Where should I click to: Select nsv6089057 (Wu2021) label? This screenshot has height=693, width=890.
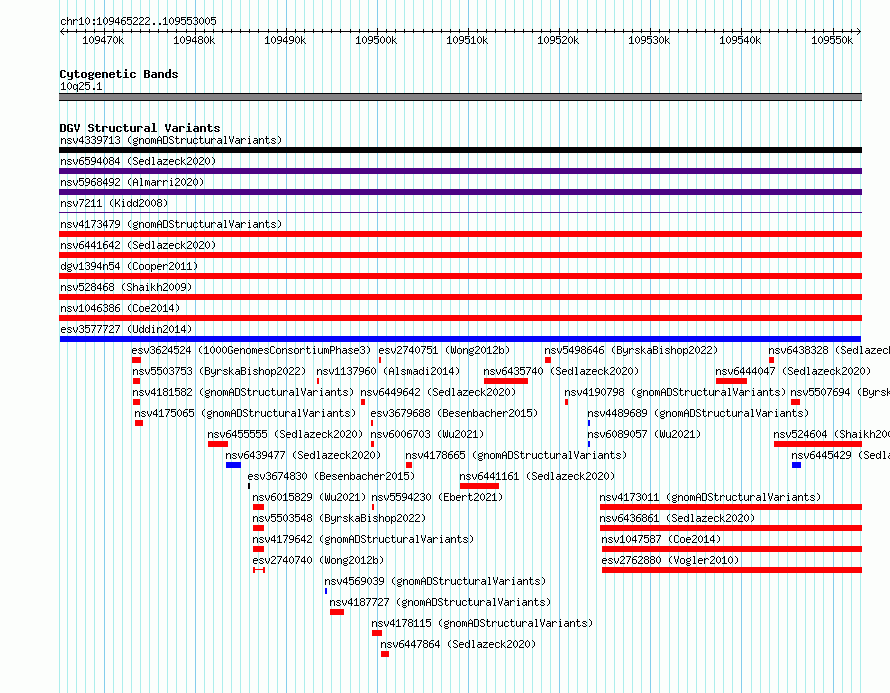pos(644,434)
